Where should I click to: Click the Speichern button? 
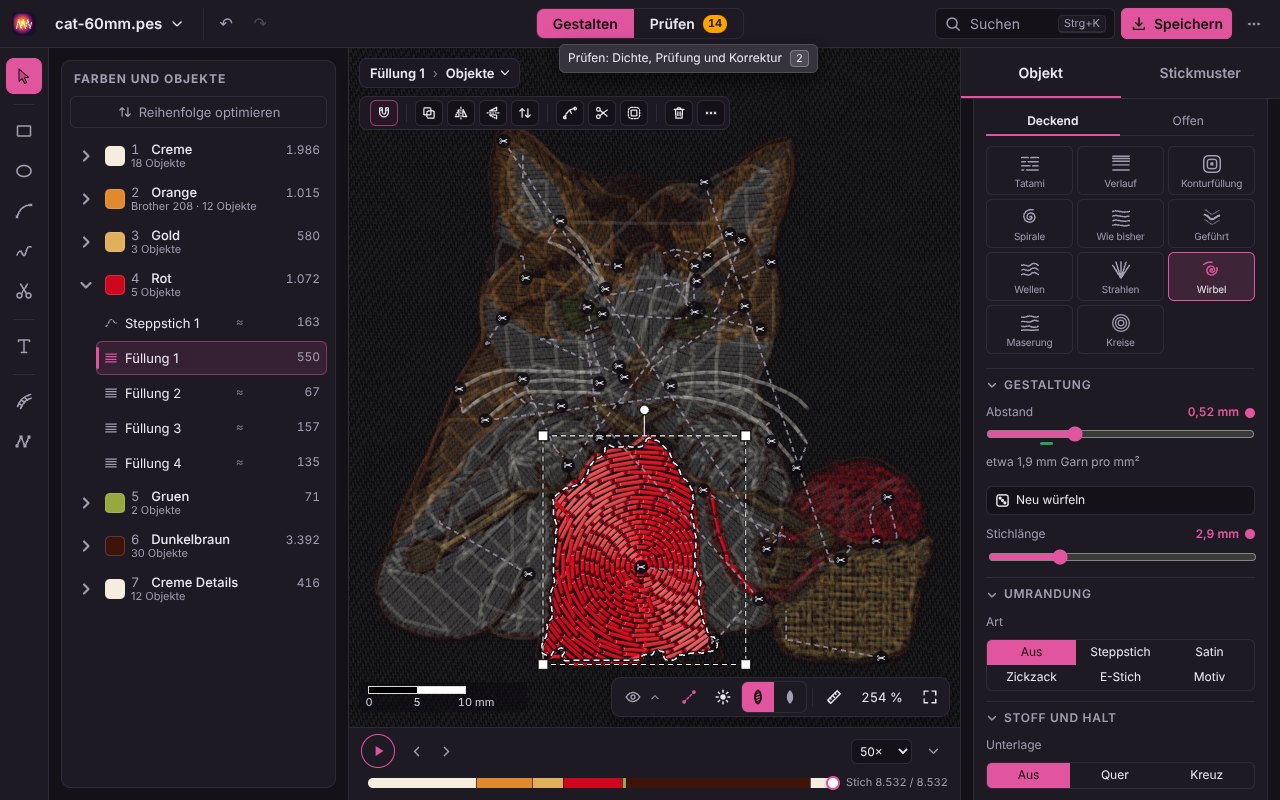point(1177,24)
